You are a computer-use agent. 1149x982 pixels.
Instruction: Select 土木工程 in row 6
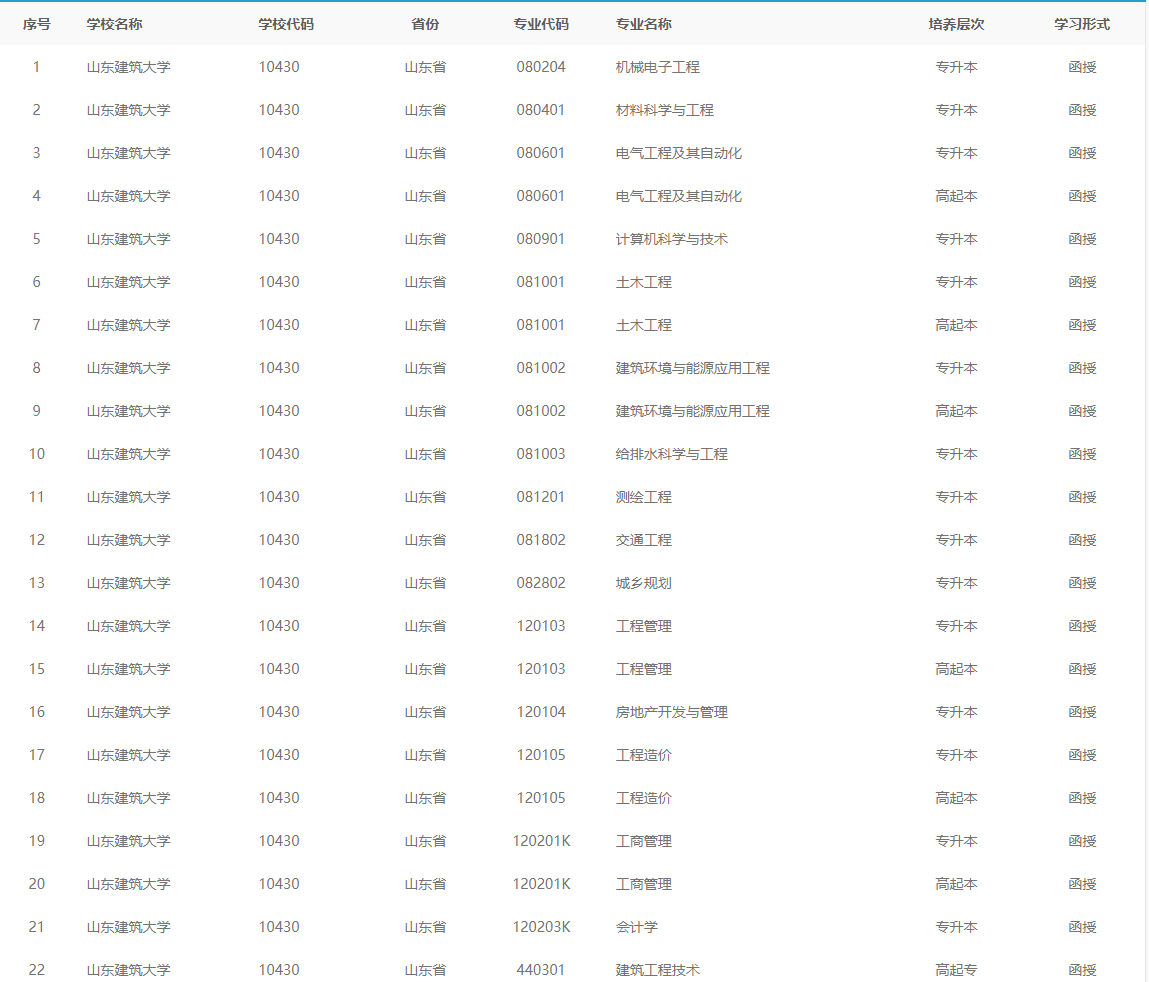click(643, 282)
